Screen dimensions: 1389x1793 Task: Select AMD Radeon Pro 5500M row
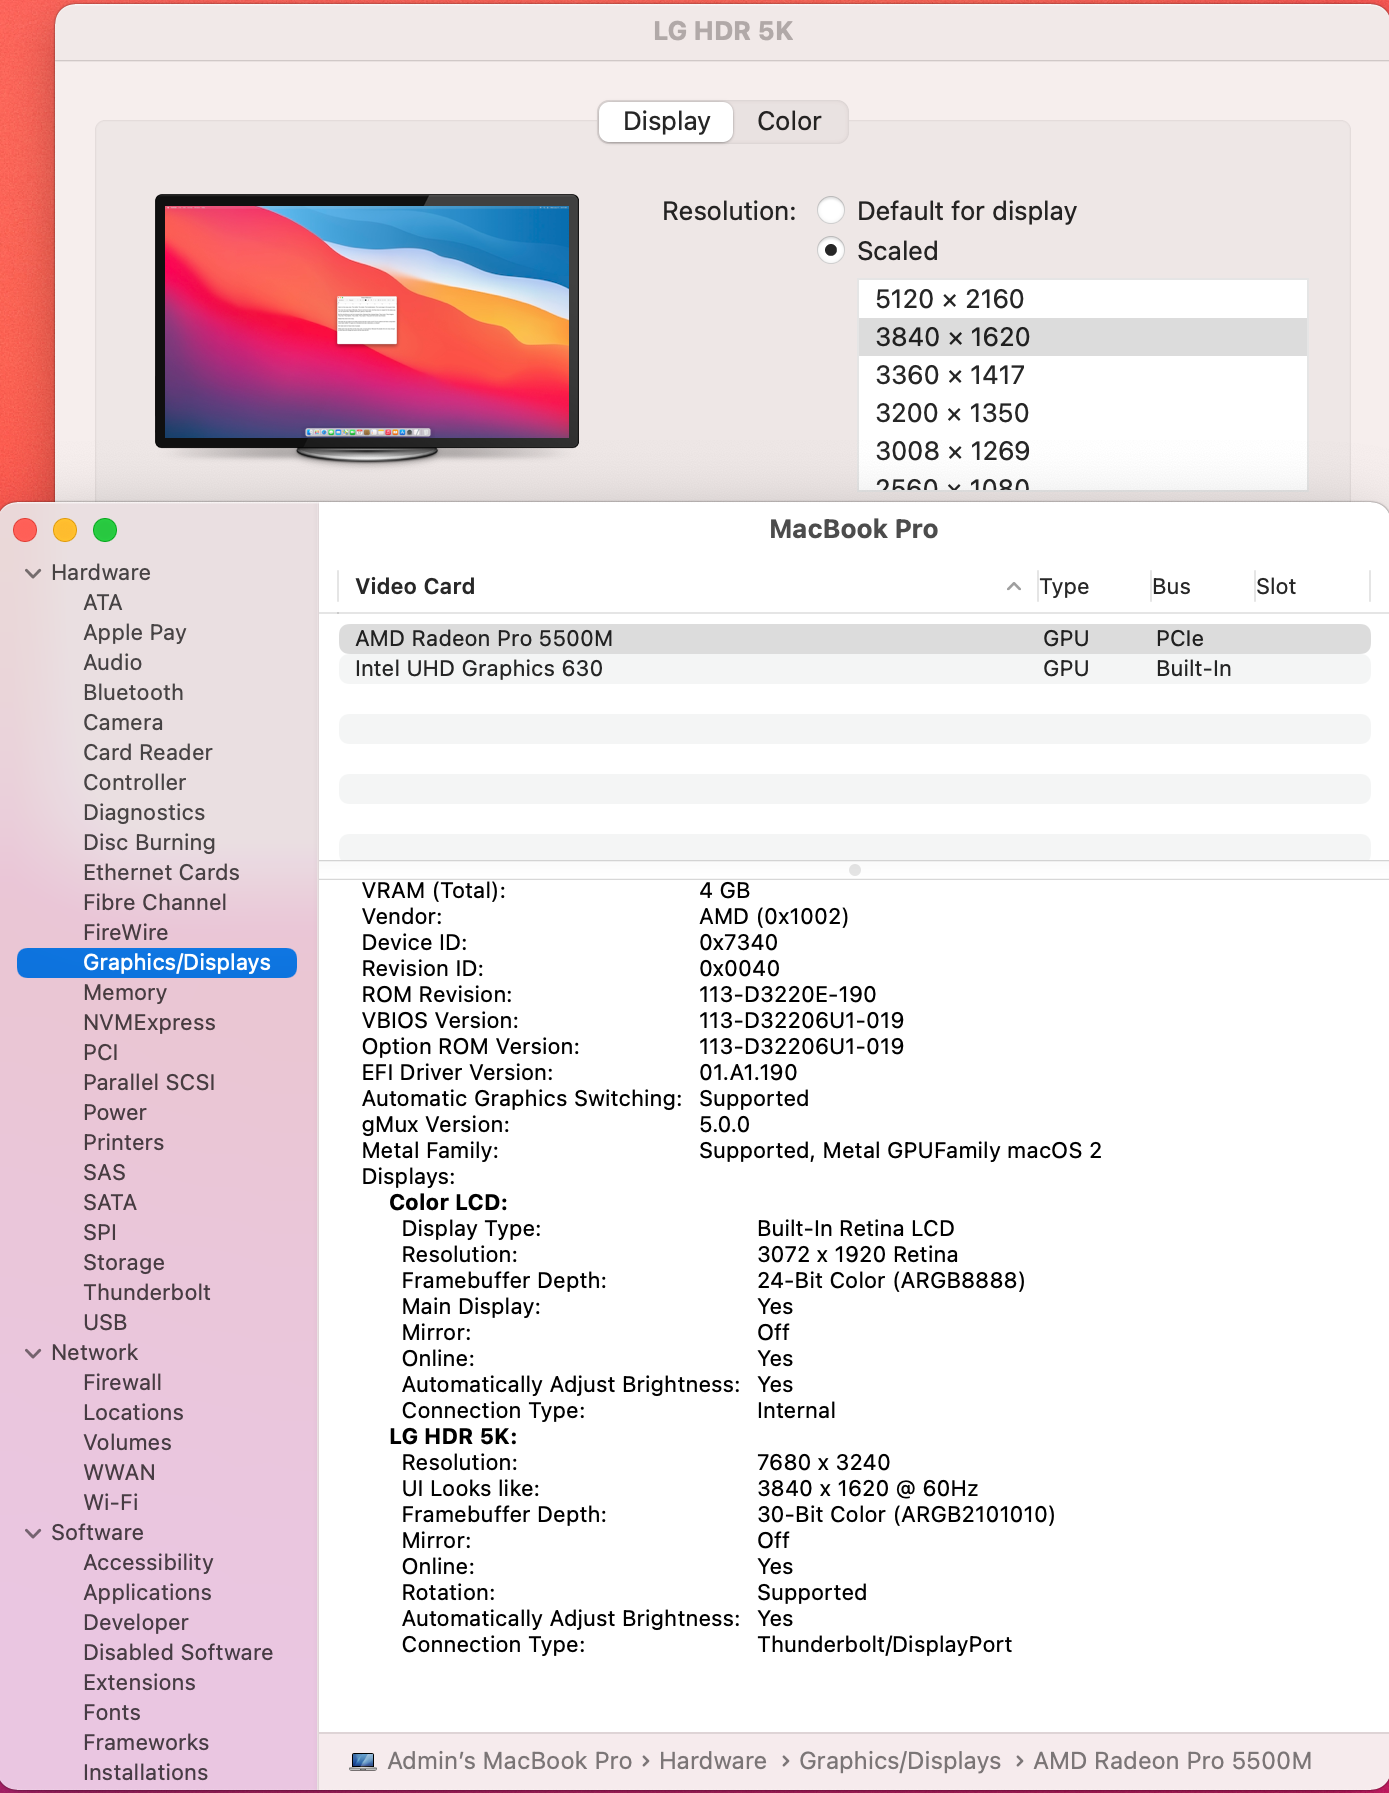(854, 639)
